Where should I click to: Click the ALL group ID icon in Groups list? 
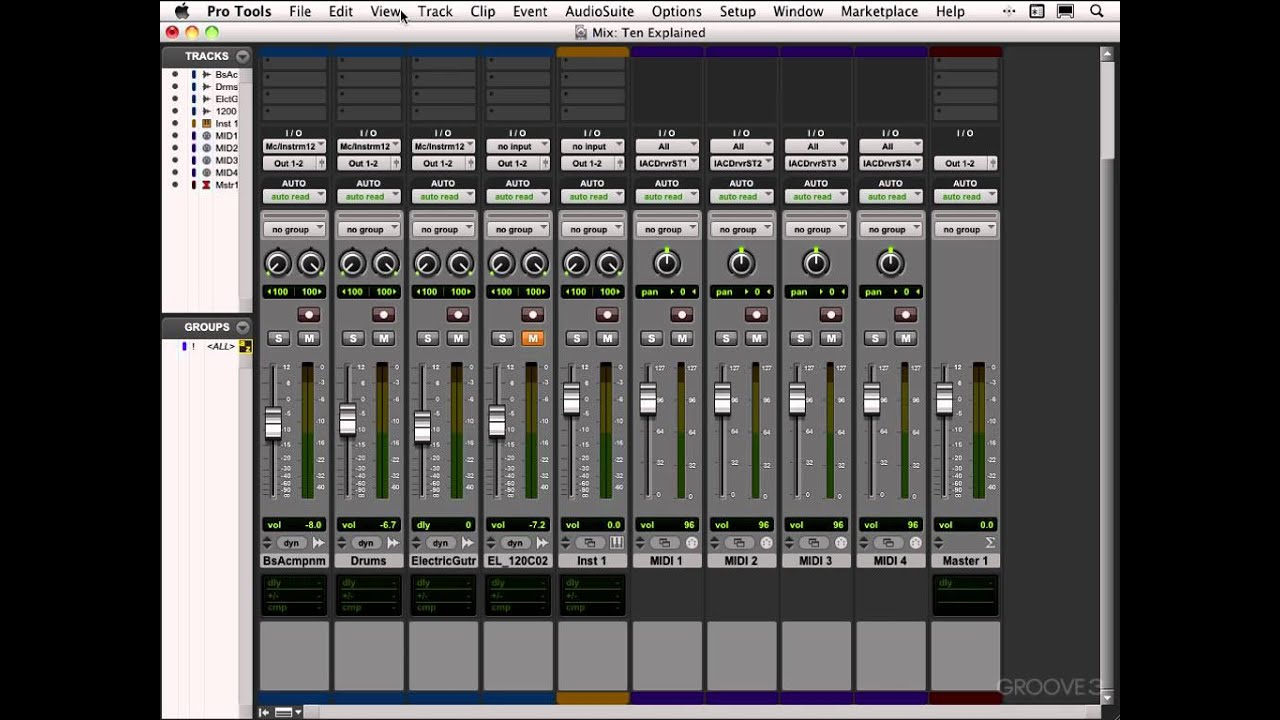point(245,346)
